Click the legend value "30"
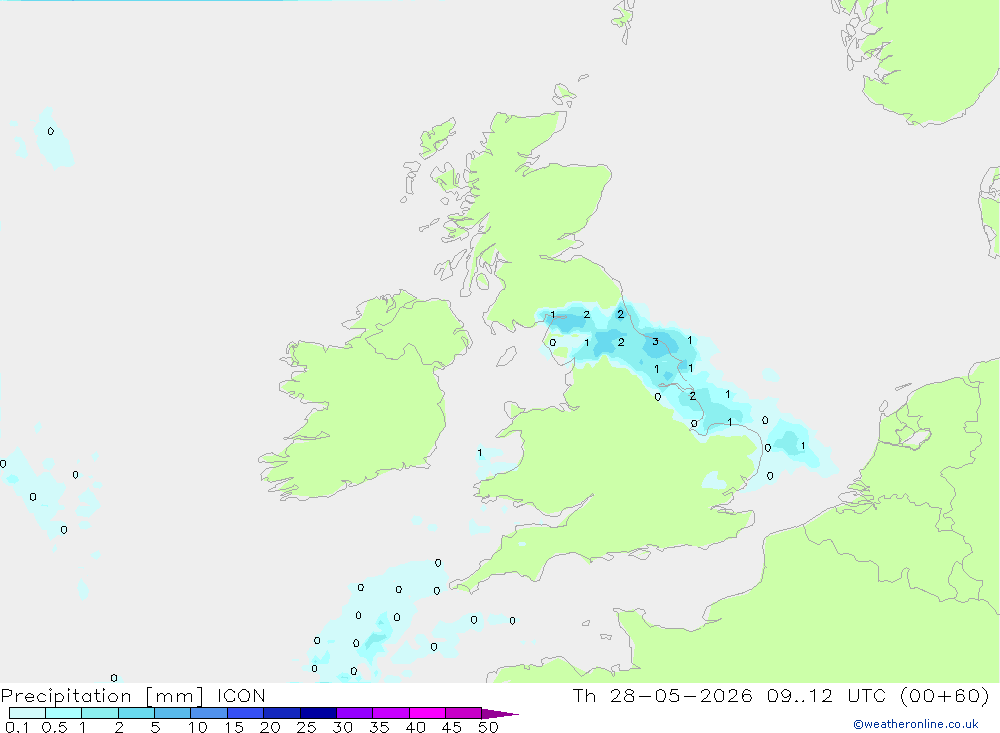This screenshot has width=1000, height=733. click(x=343, y=727)
